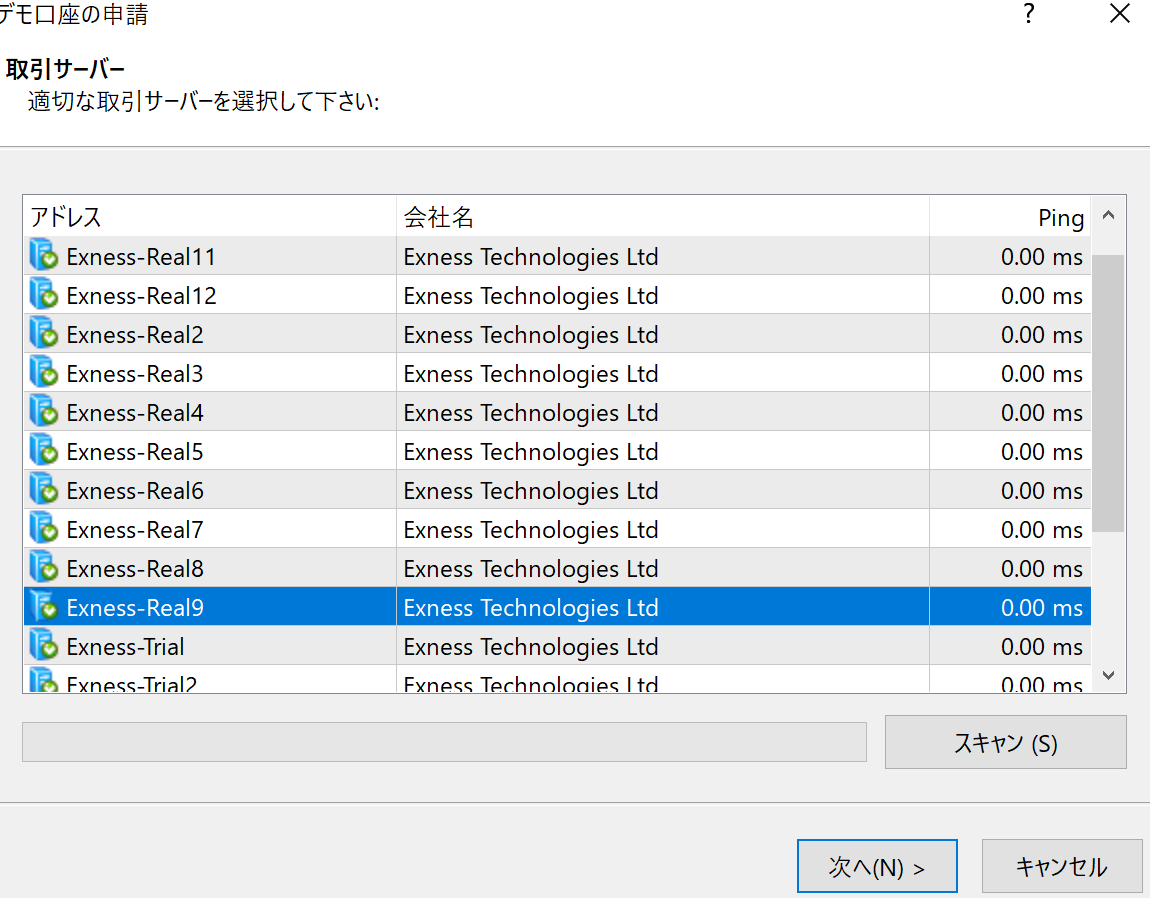
Task: Select the partially visible Exness-Trial2 server row
Action: (x=557, y=679)
